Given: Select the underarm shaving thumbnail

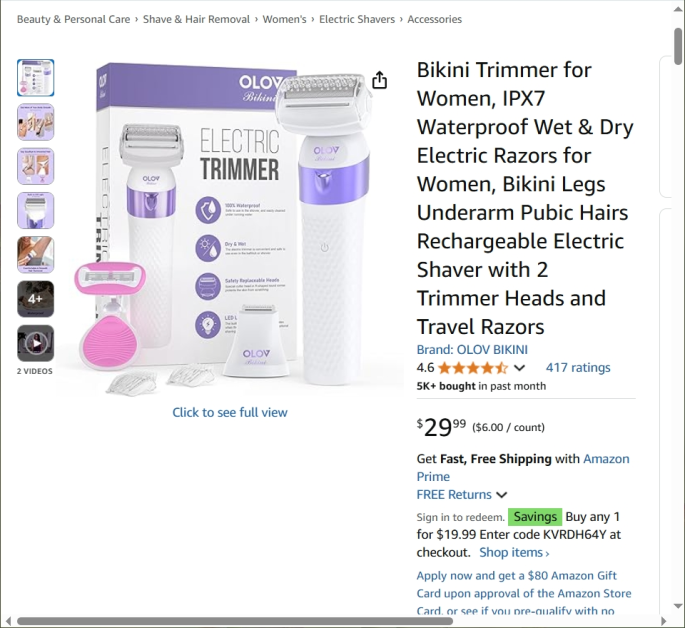Looking at the screenshot, I should (36, 255).
